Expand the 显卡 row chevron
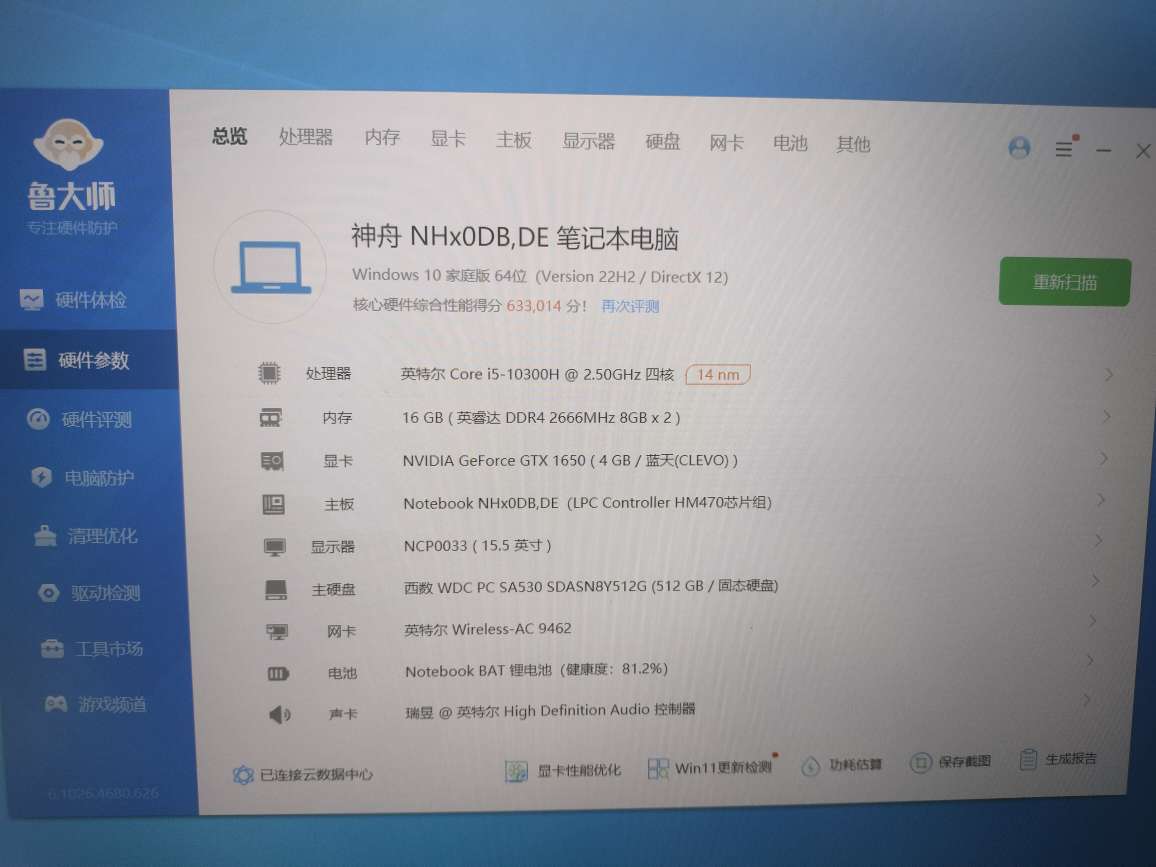The height and width of the screenshot is (867, 1156). [1104, 459]
